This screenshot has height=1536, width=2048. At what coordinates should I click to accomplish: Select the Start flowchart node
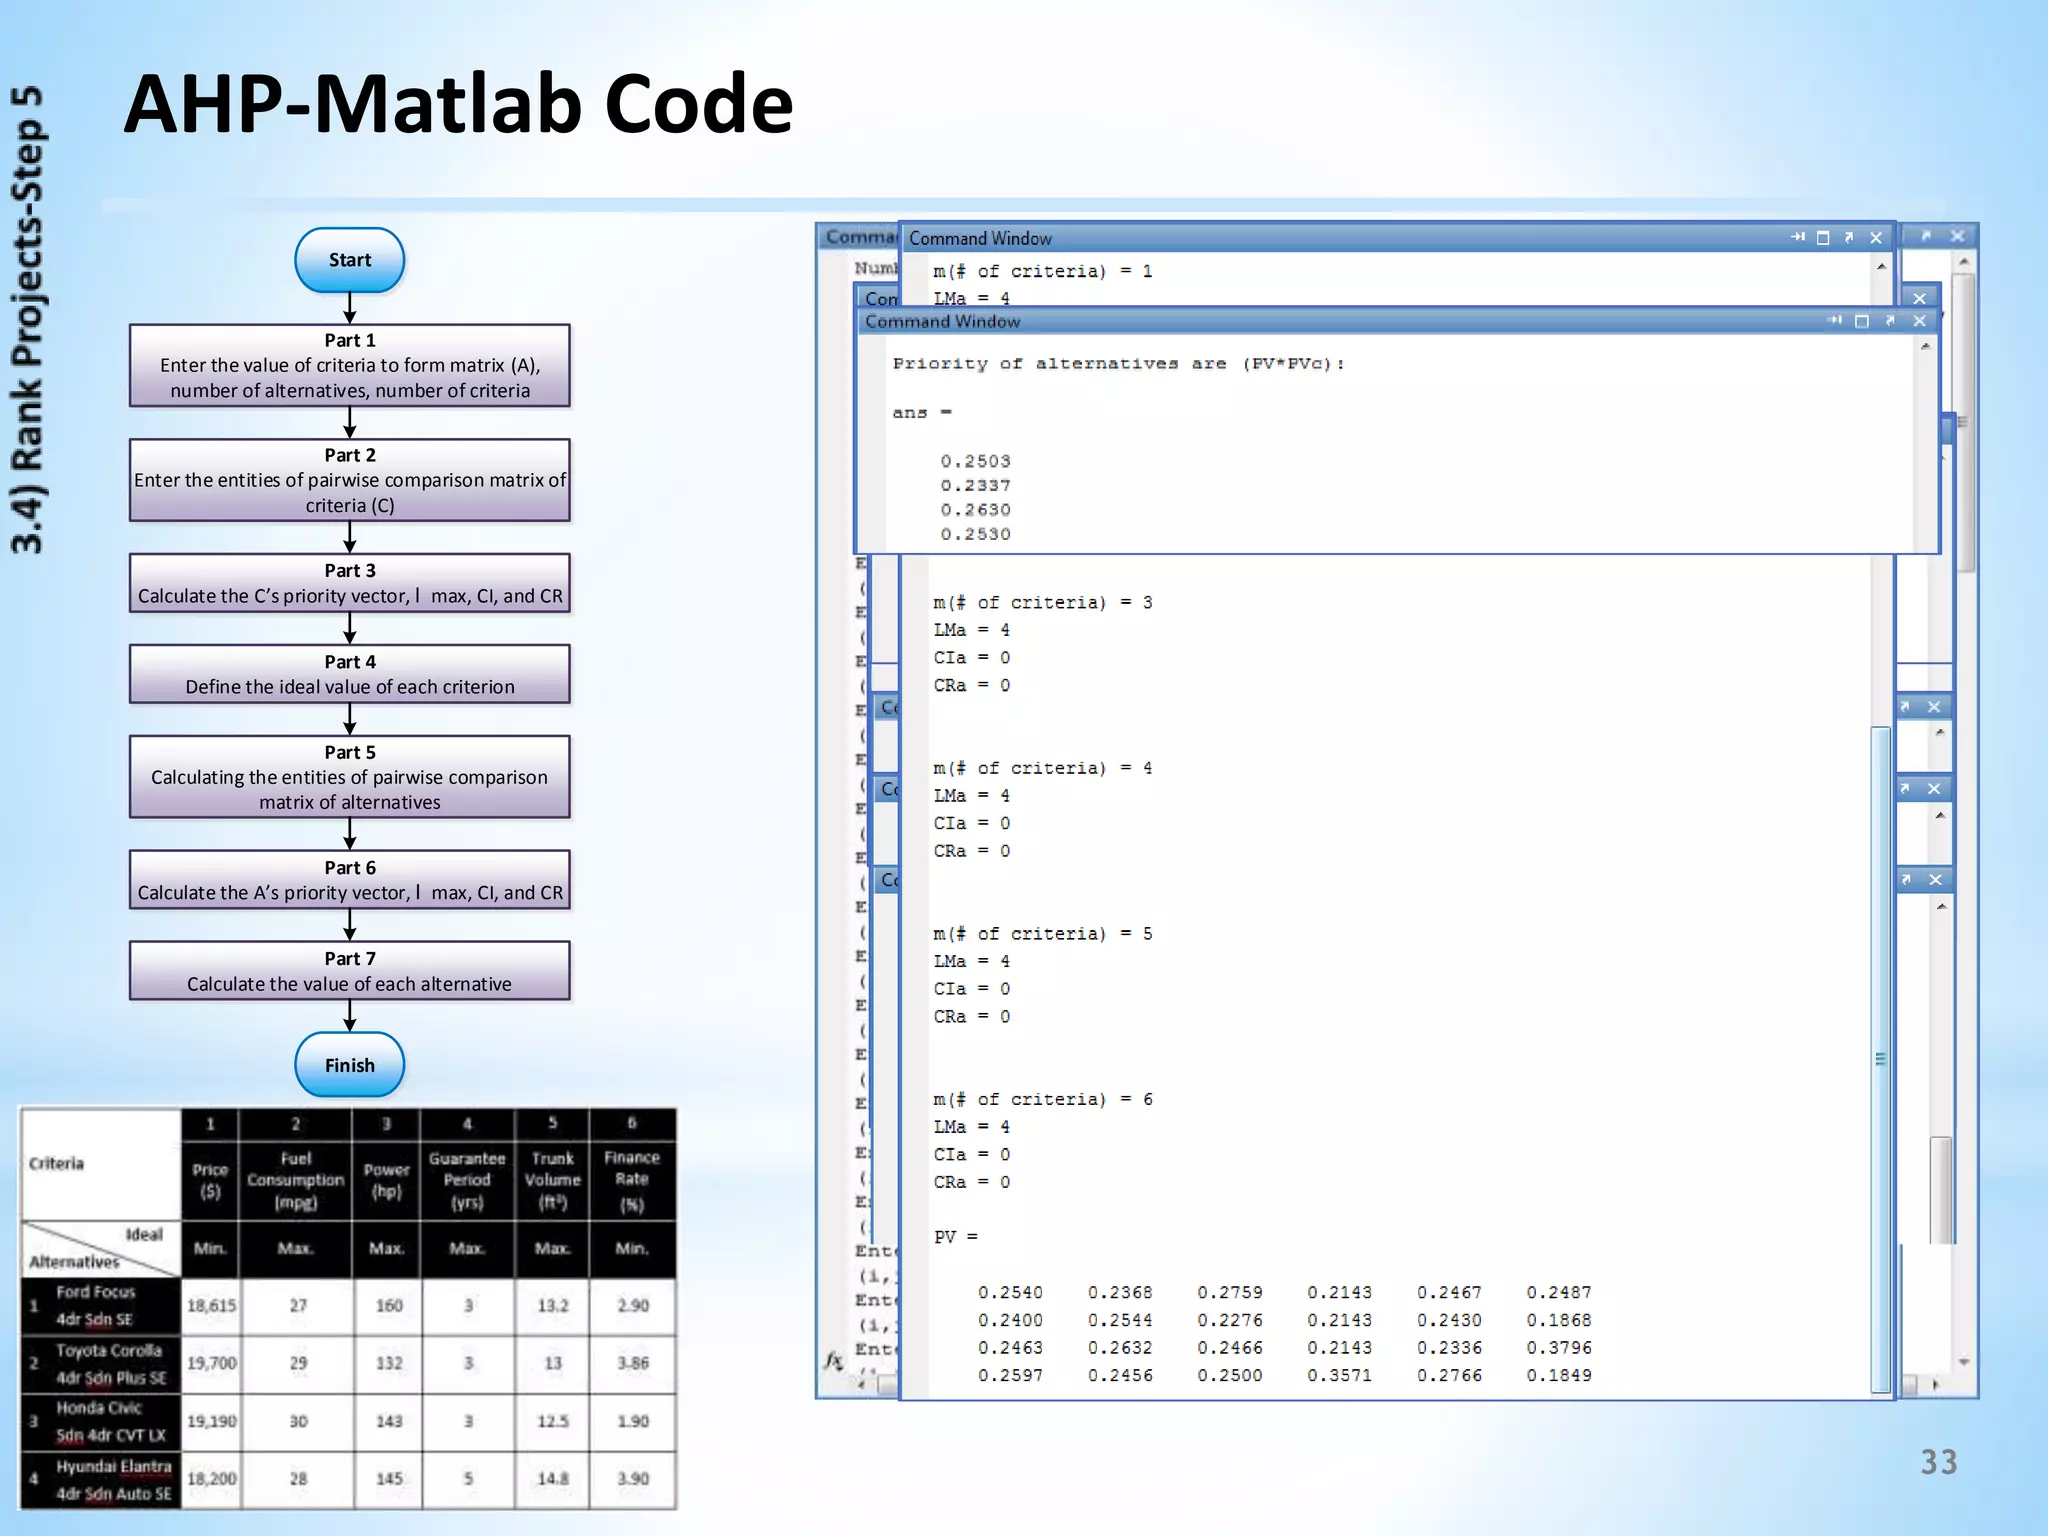click(350, 260)
